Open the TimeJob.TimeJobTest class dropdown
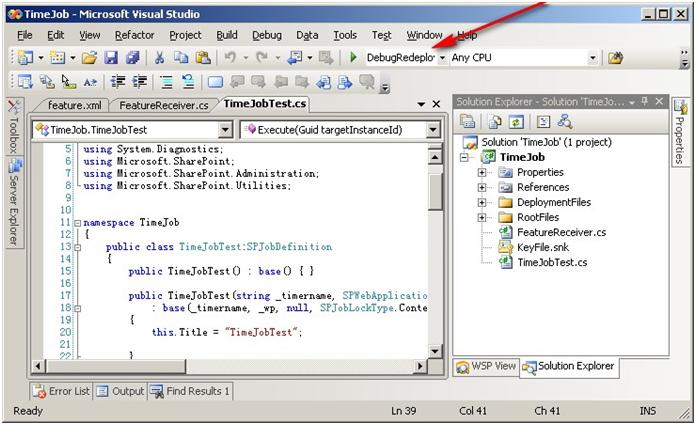696x425 pixels. (x=225, y=130)
